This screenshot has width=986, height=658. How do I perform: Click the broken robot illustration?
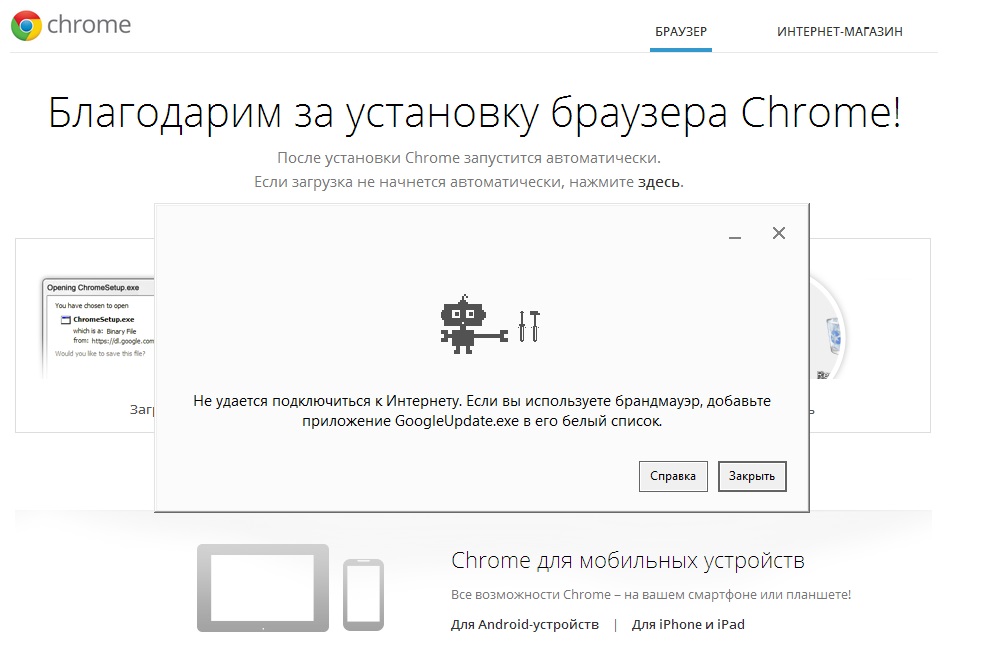(473, 324)
